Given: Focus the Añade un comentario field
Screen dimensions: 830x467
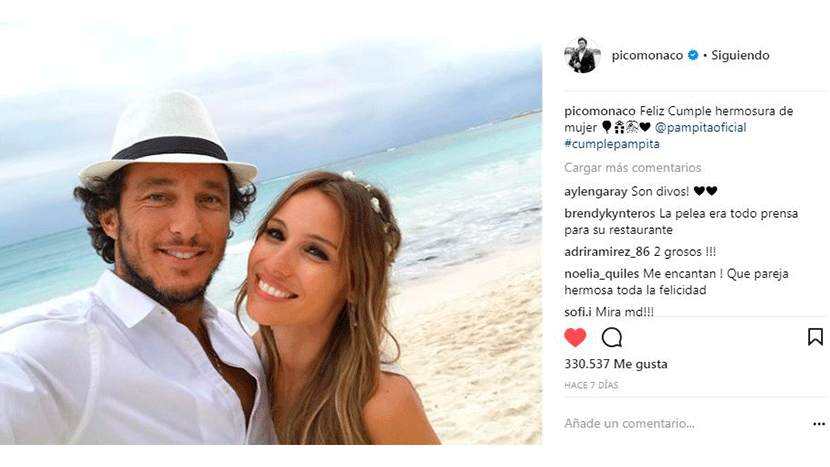Looking at the screenshot, I should tap(683, 424).
